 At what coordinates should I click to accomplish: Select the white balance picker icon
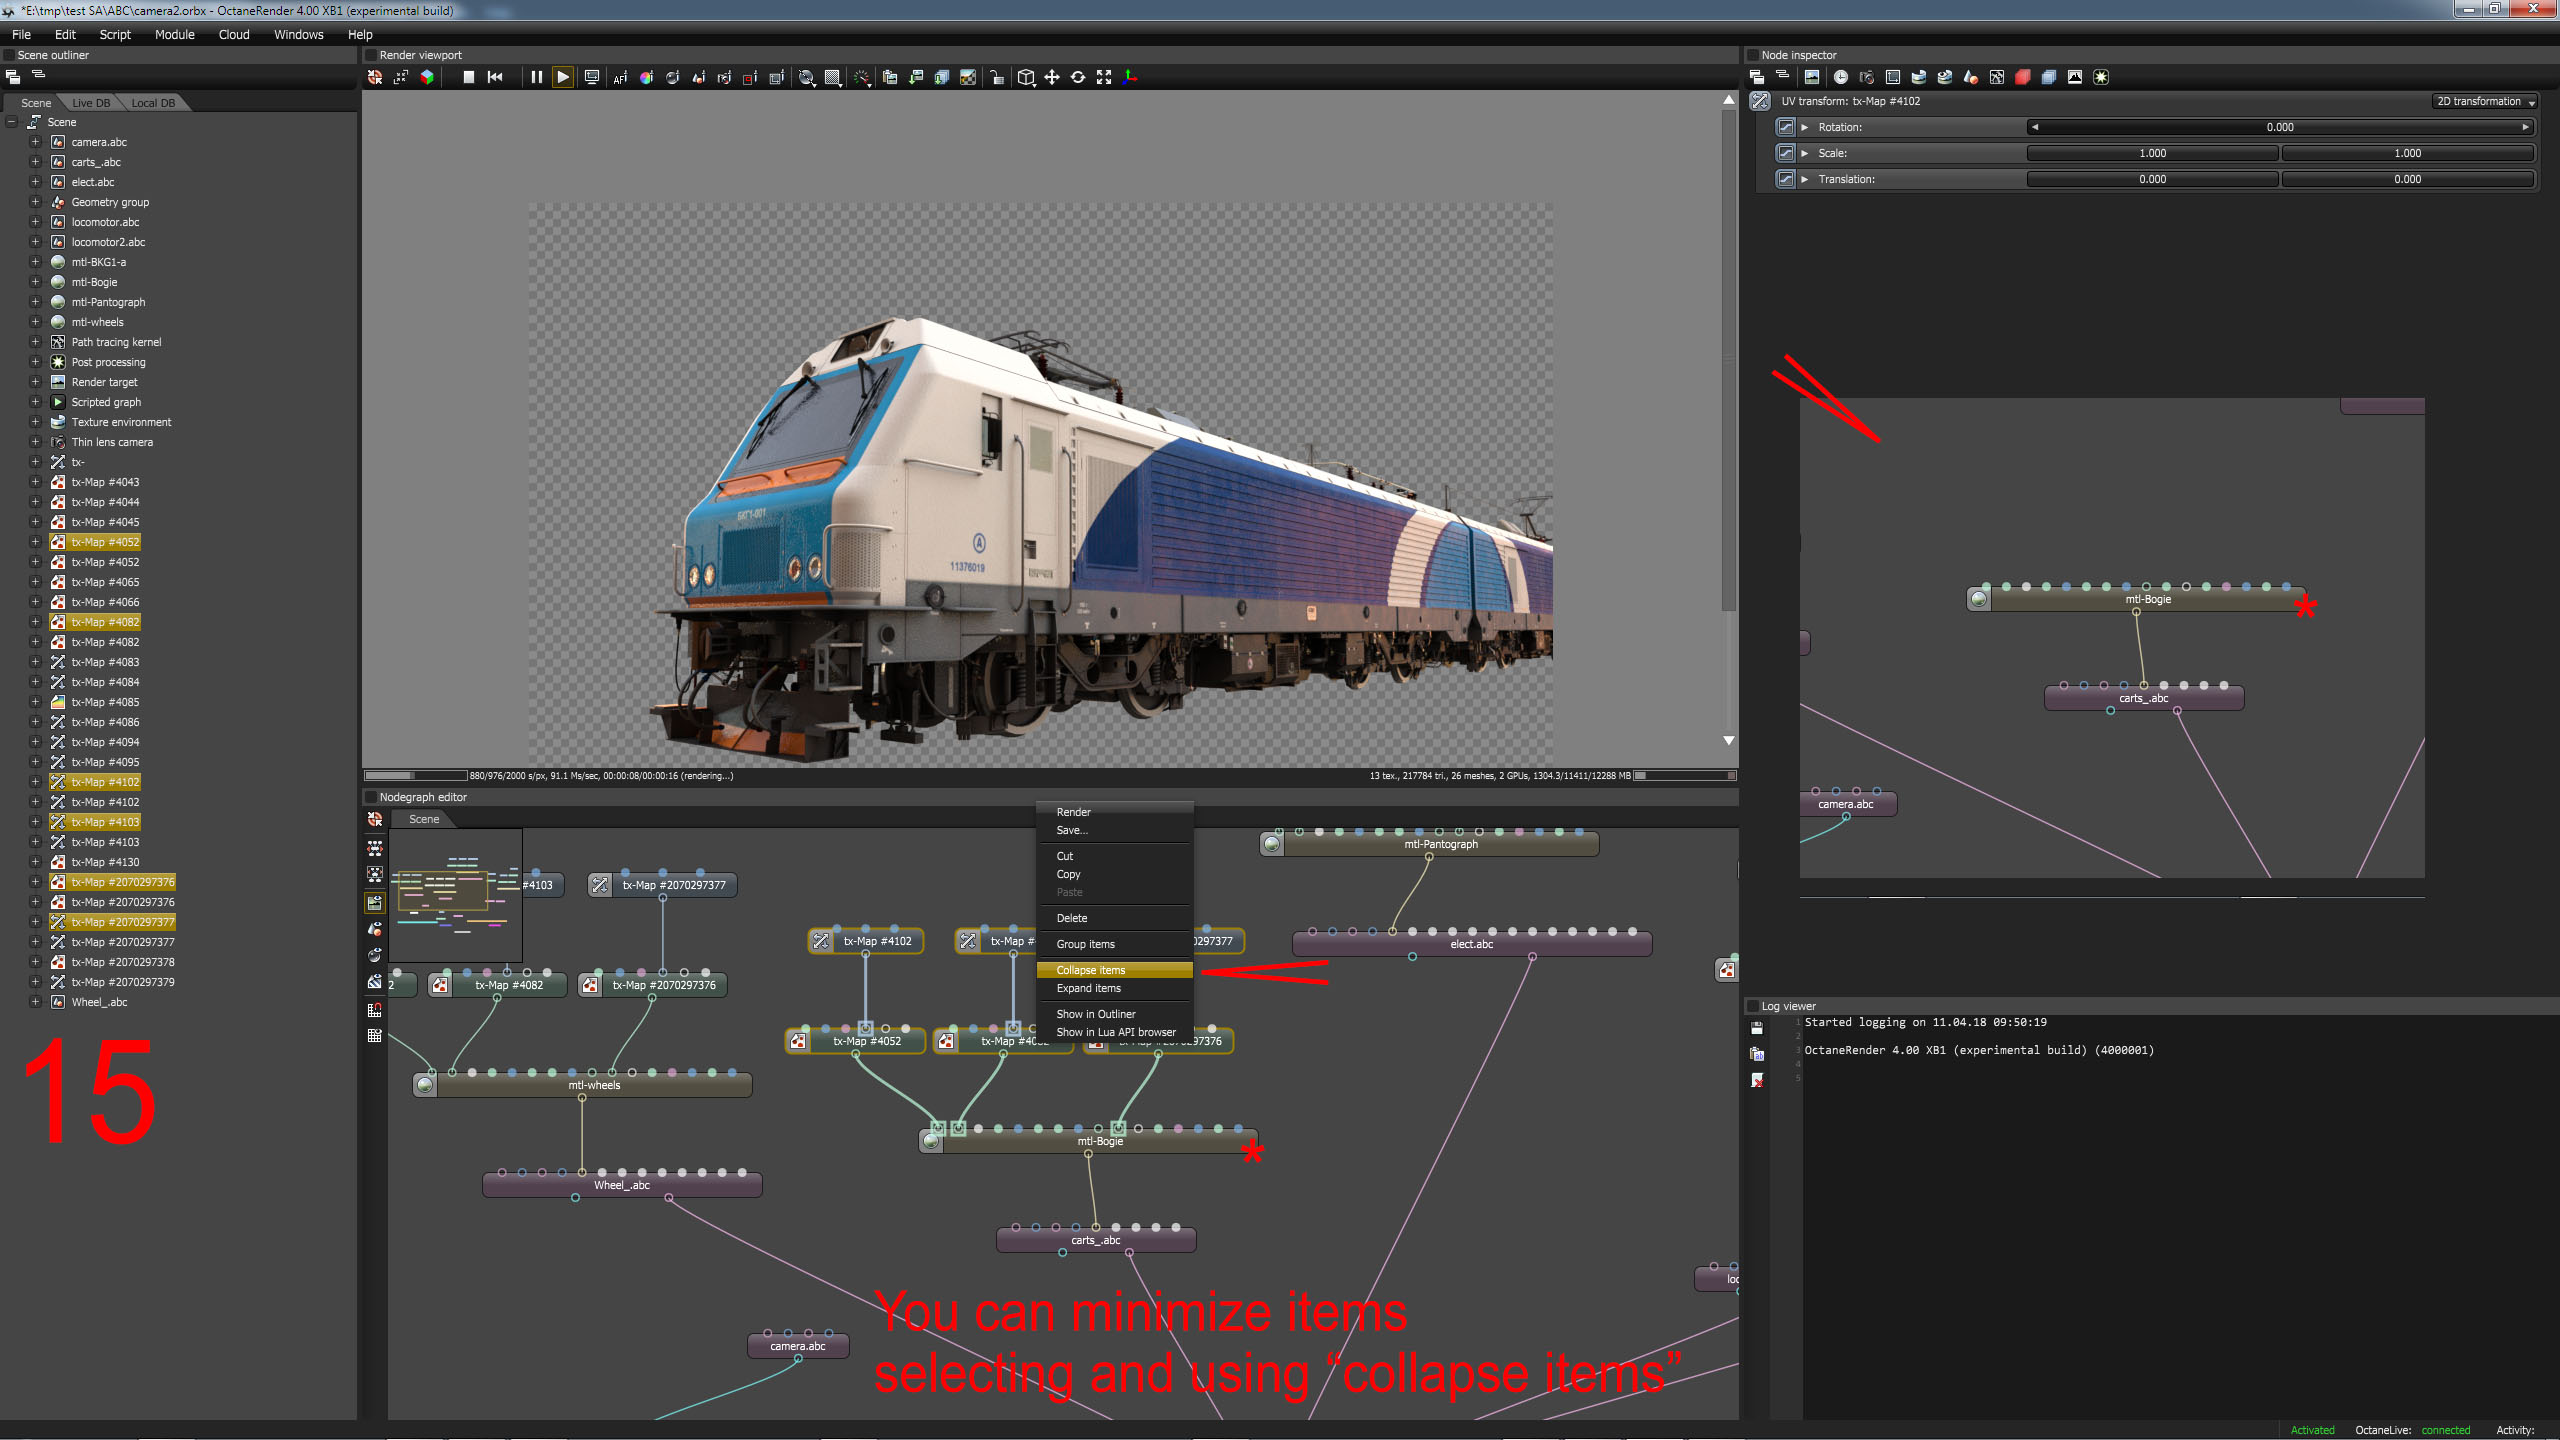point(646,77)
